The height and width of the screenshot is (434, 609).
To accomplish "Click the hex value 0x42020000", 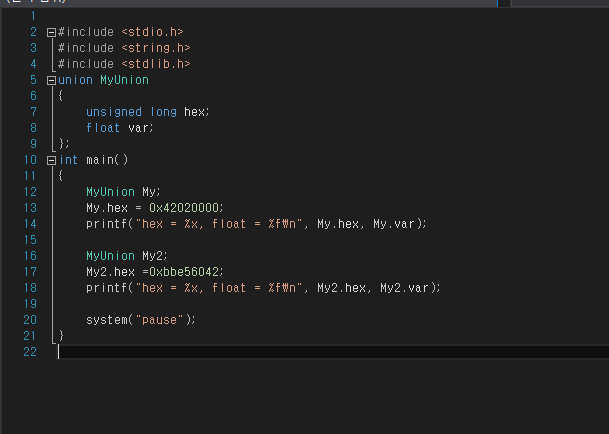I will [x=184, y=208].
